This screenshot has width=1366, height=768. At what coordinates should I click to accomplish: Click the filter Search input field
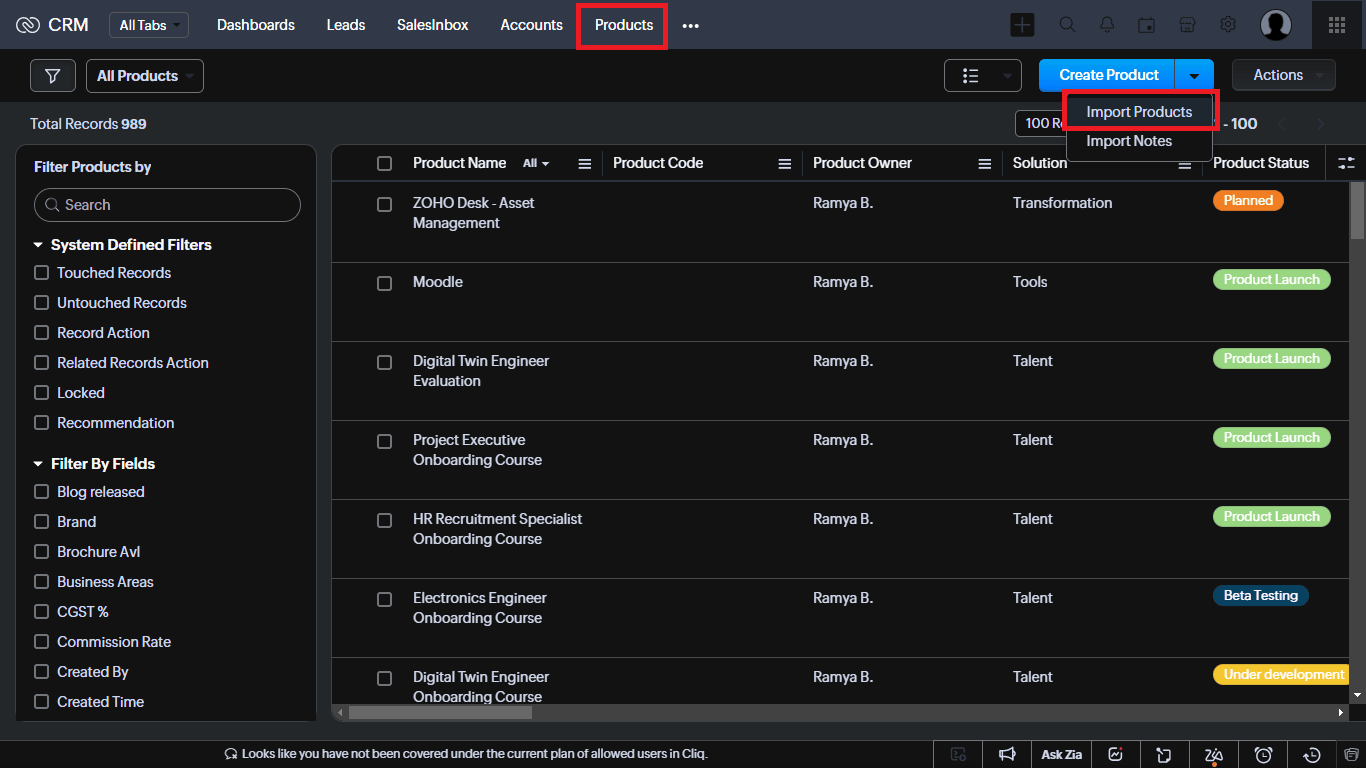(x=167, y=205)
